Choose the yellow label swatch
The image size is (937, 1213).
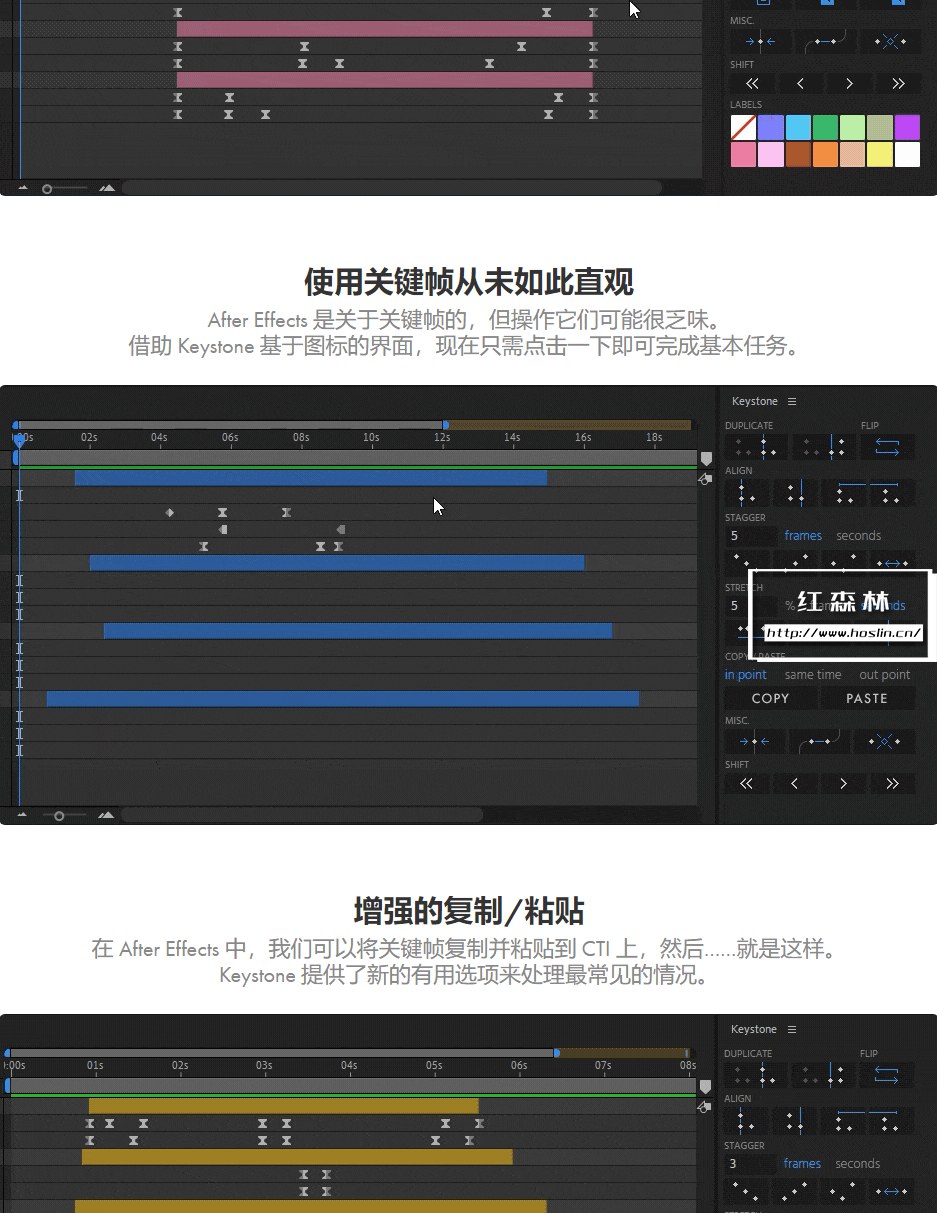click(x=880, y=154)
